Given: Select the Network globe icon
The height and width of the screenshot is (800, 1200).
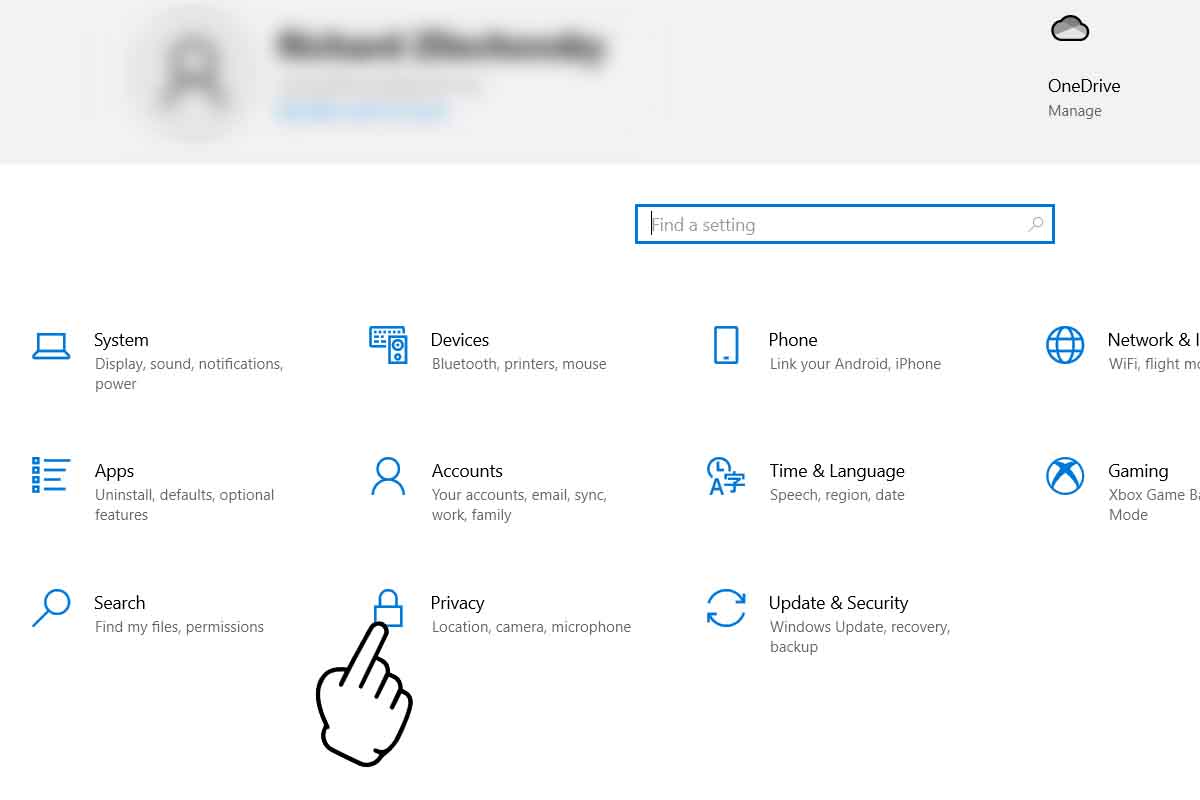Looking at the screenshot, I should (1065, 345).
